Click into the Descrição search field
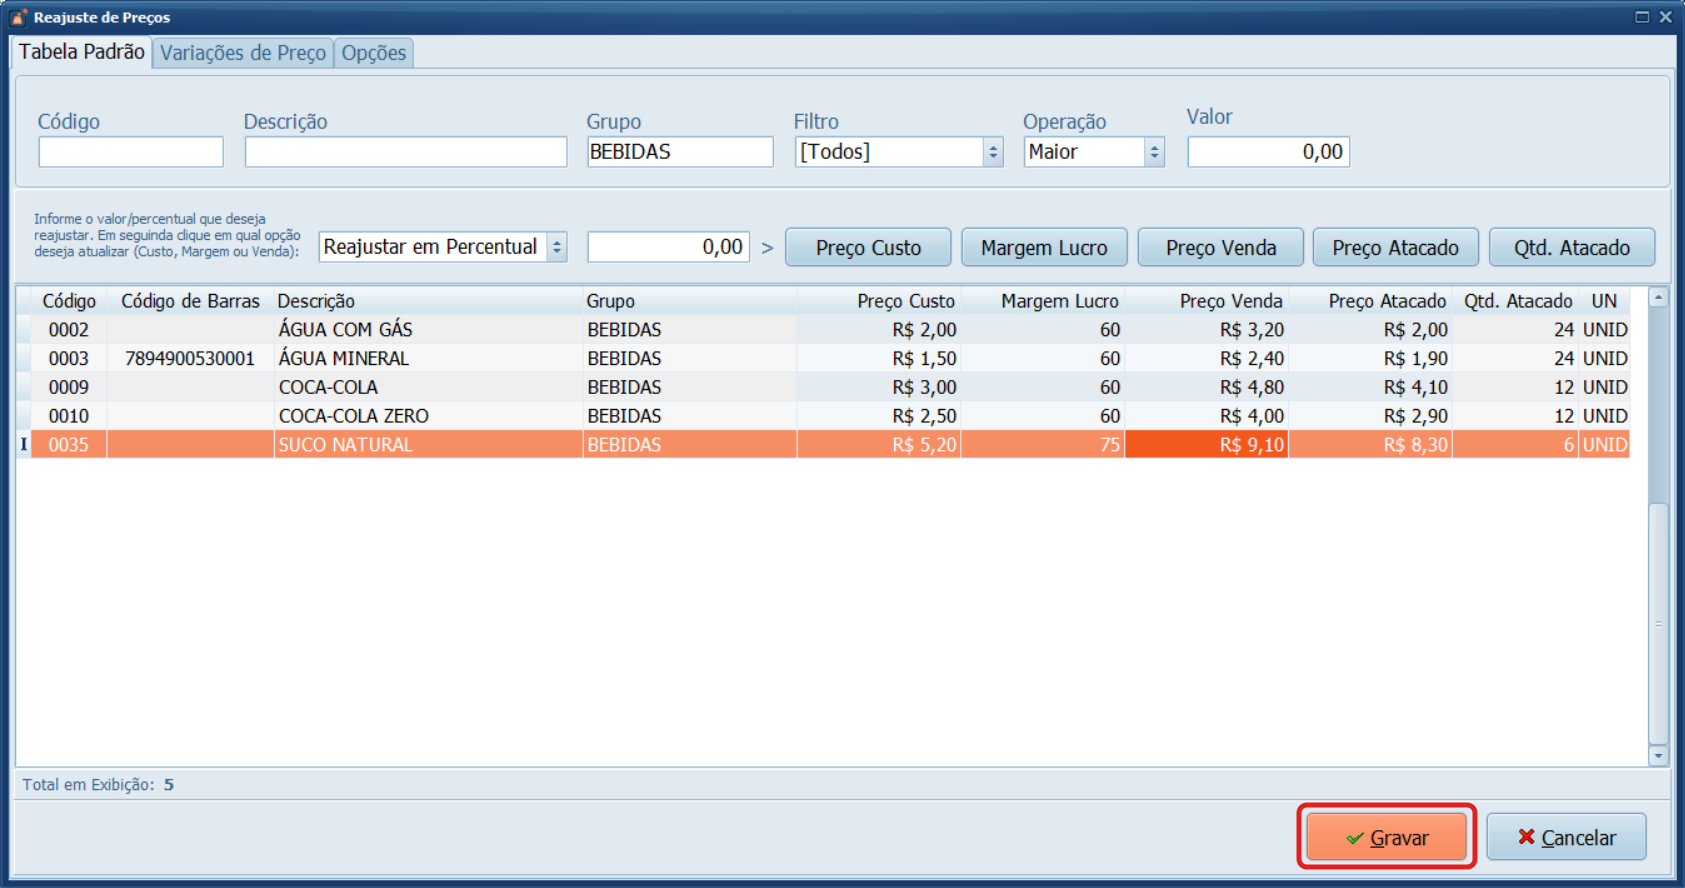 [x=405, y=152]
